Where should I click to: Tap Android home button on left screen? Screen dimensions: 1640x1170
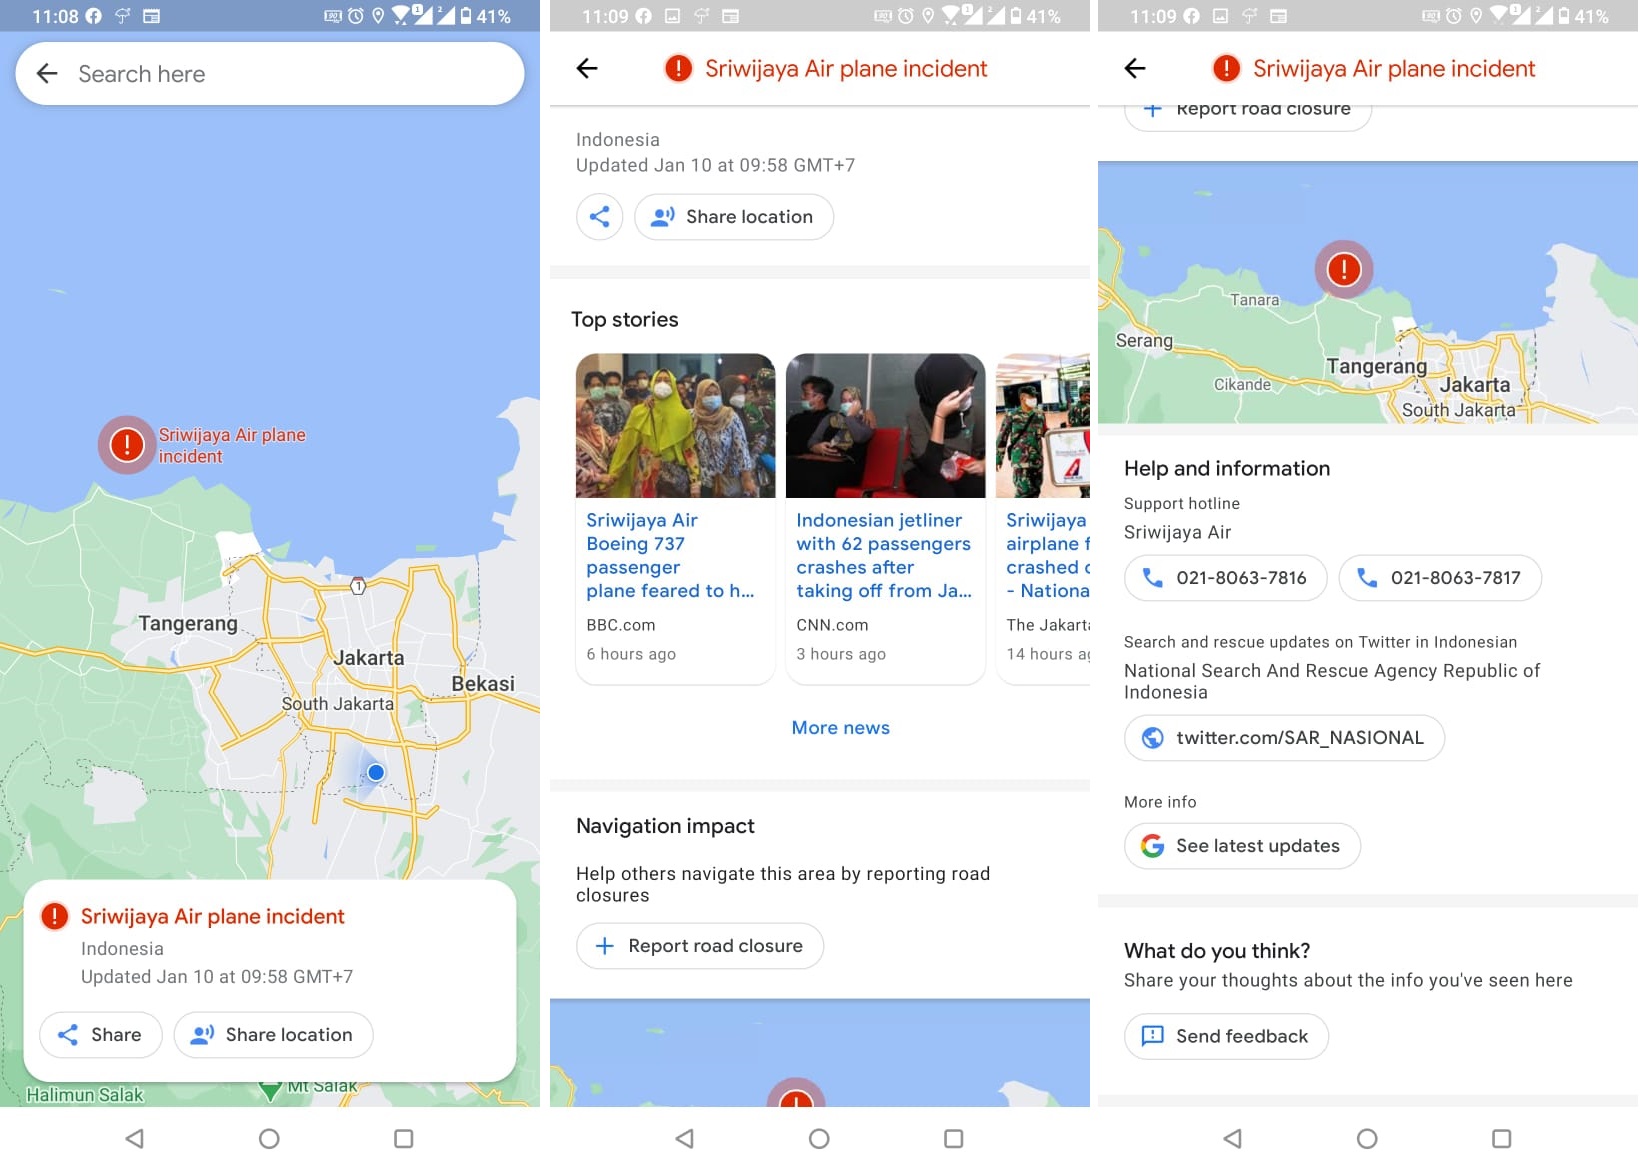pyautogui.click(x=269, y=1138)
